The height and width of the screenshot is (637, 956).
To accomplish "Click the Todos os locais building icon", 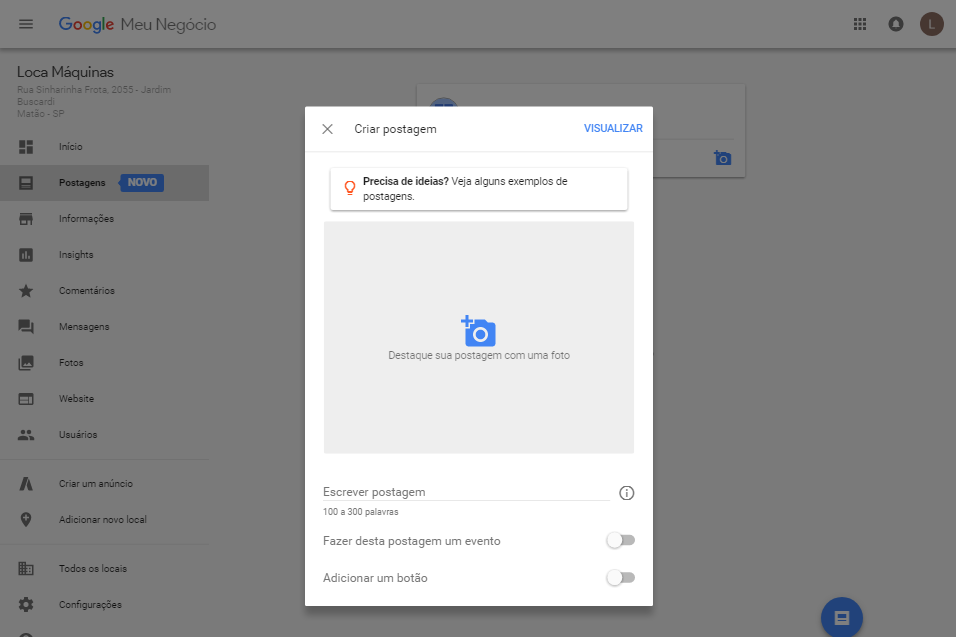I will click(x=26, y=569).
